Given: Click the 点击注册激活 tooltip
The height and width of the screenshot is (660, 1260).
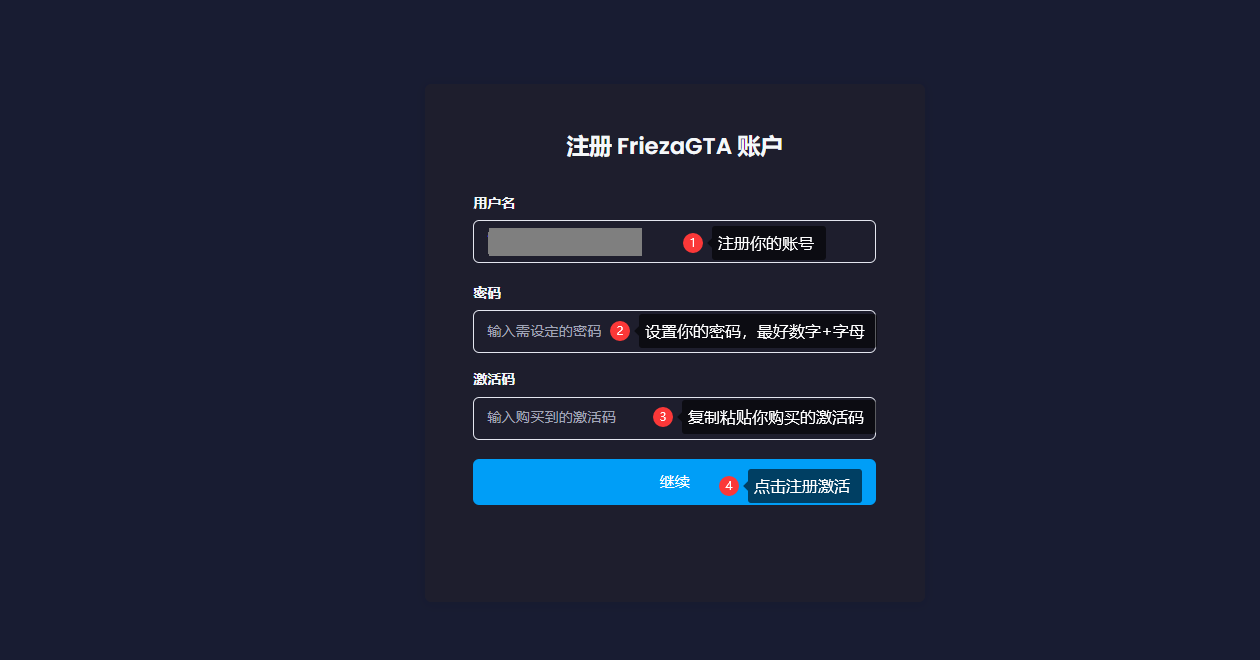Looking at the screenshot, I should [802, 486].
